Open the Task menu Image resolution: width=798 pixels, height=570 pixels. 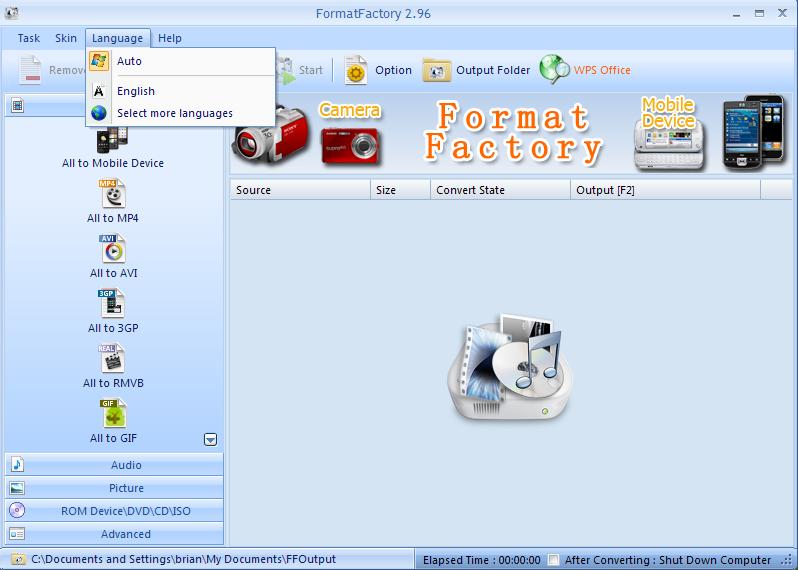[28, 38]
